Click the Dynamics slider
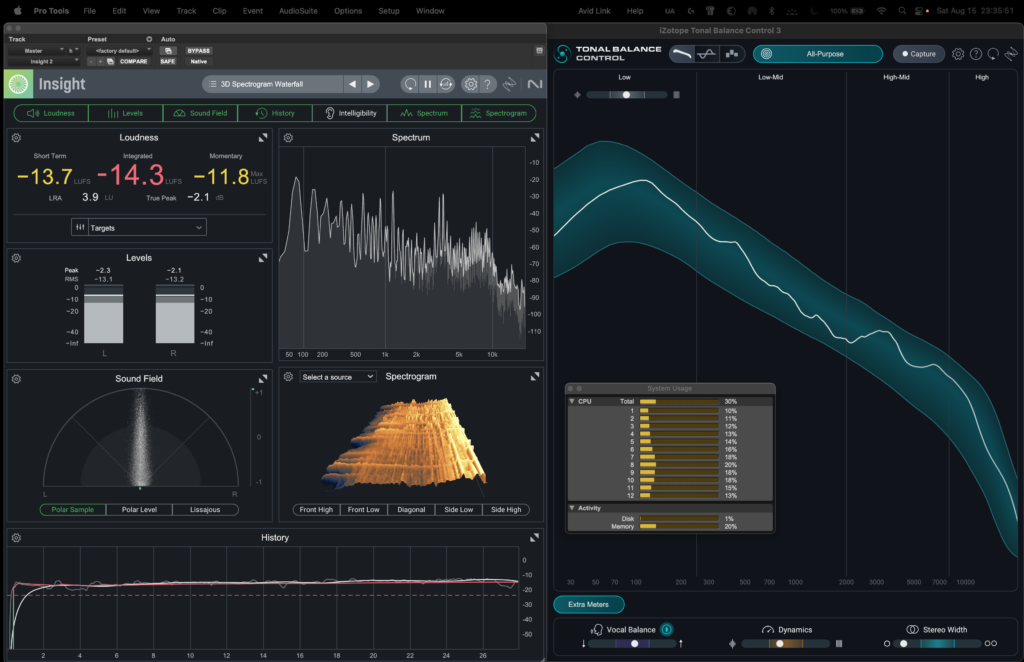 pos(785,644)
